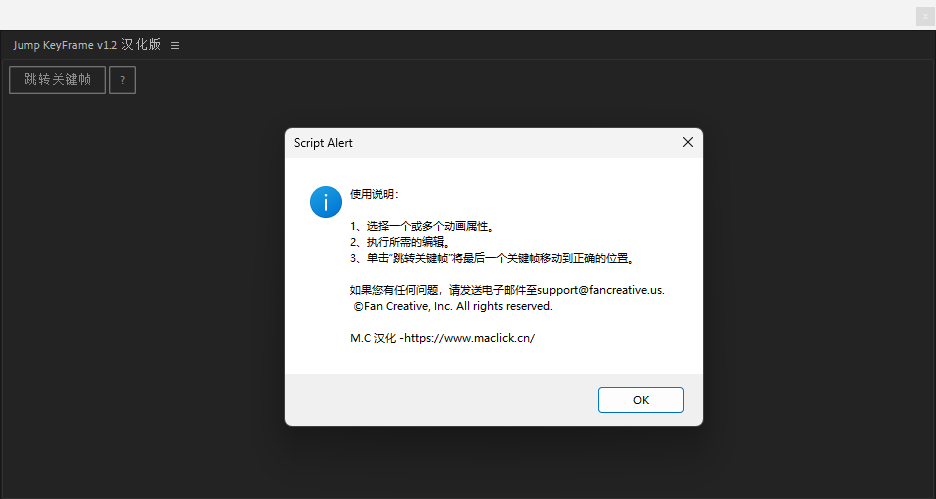Open the Jump KeyFrame panel menu icon
The height and width of the screenshot is (499, 936).
175,45
